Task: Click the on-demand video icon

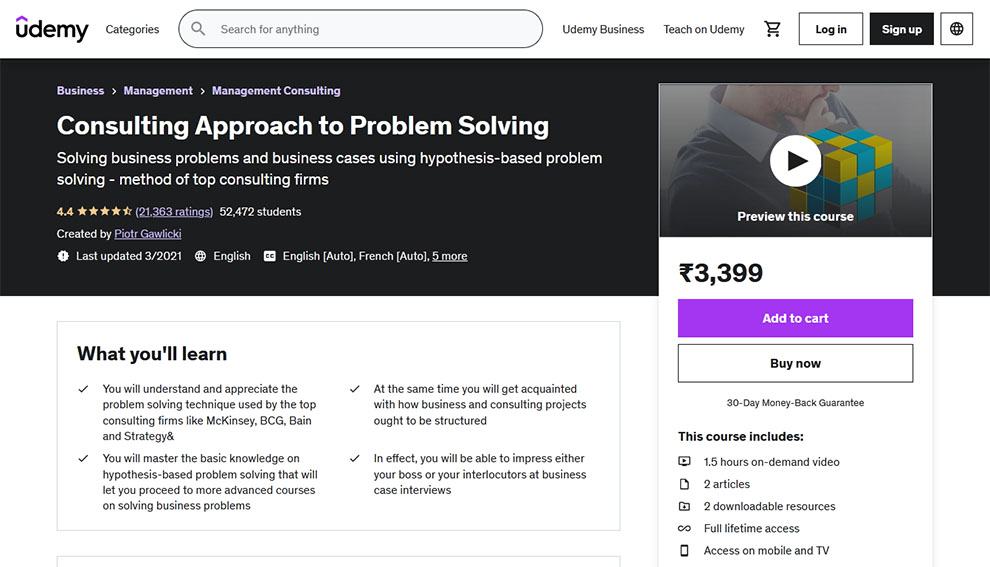Action: coord(685,462)
